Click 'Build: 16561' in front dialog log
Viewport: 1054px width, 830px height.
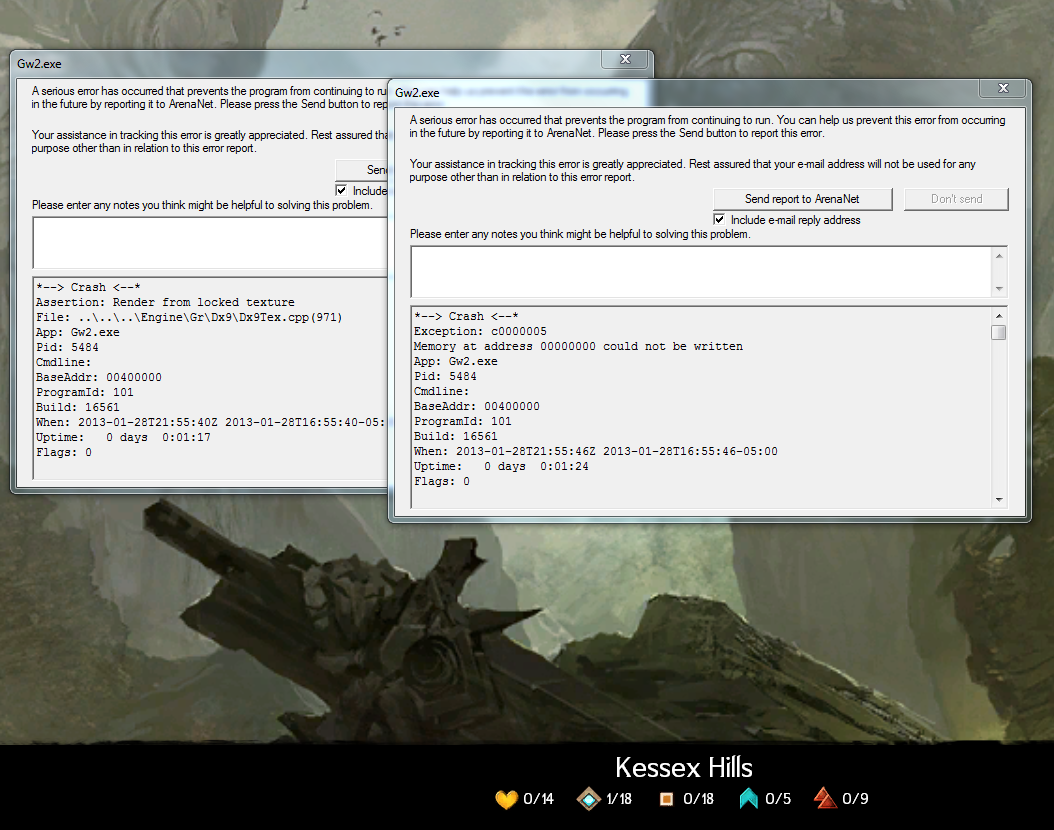[x=456, y=436]
